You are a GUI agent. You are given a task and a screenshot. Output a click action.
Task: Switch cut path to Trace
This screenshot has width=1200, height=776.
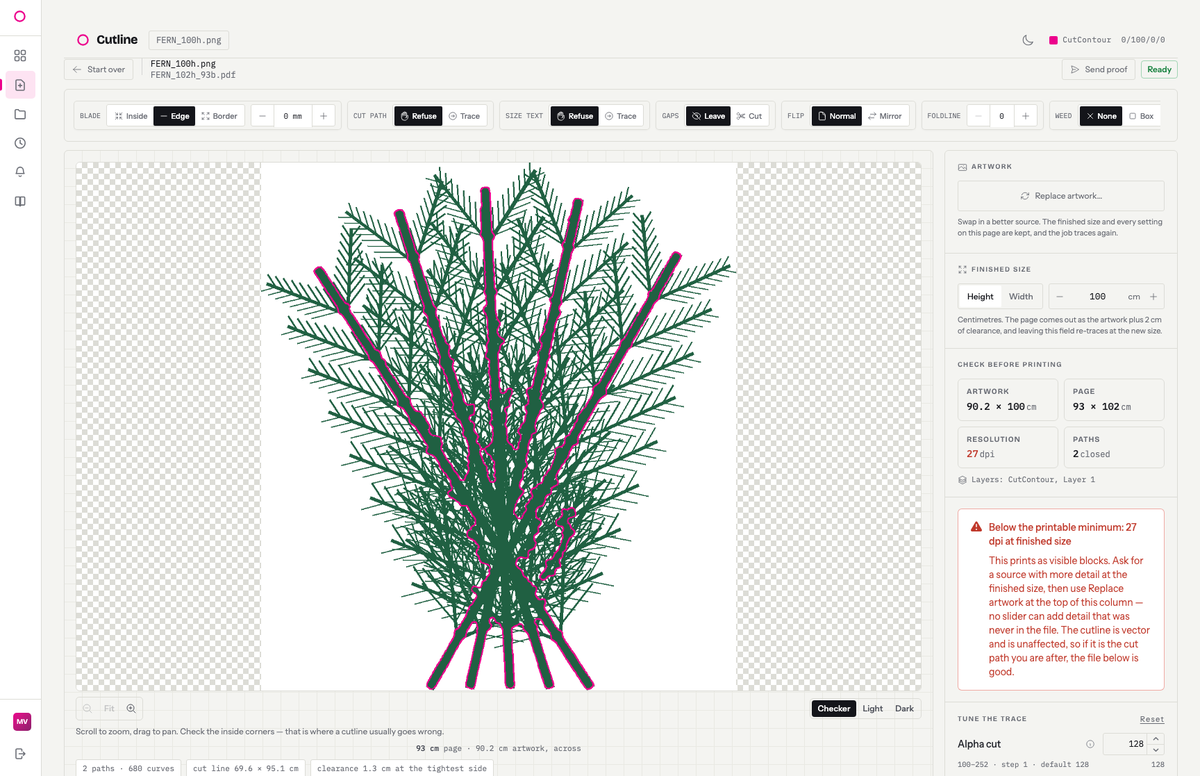463,116
